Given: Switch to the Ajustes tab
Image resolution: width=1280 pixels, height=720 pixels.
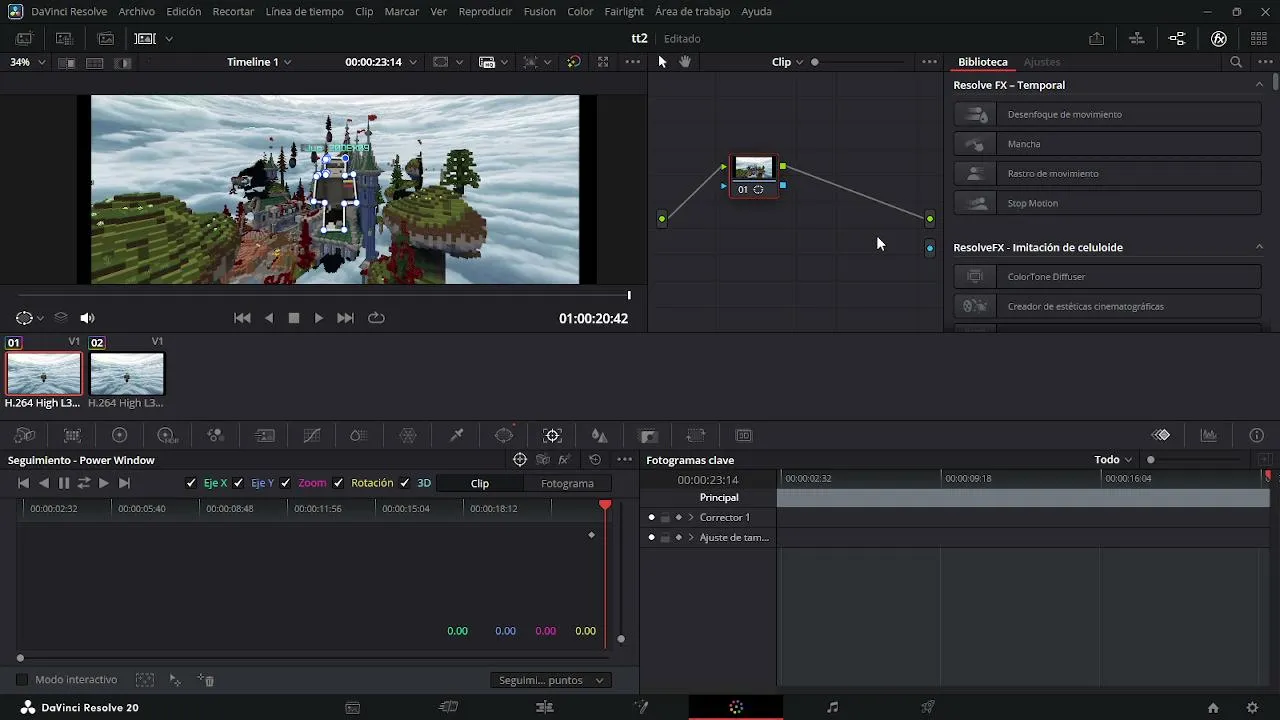Looking at the screenshot, I should (x=1042, y=62).
